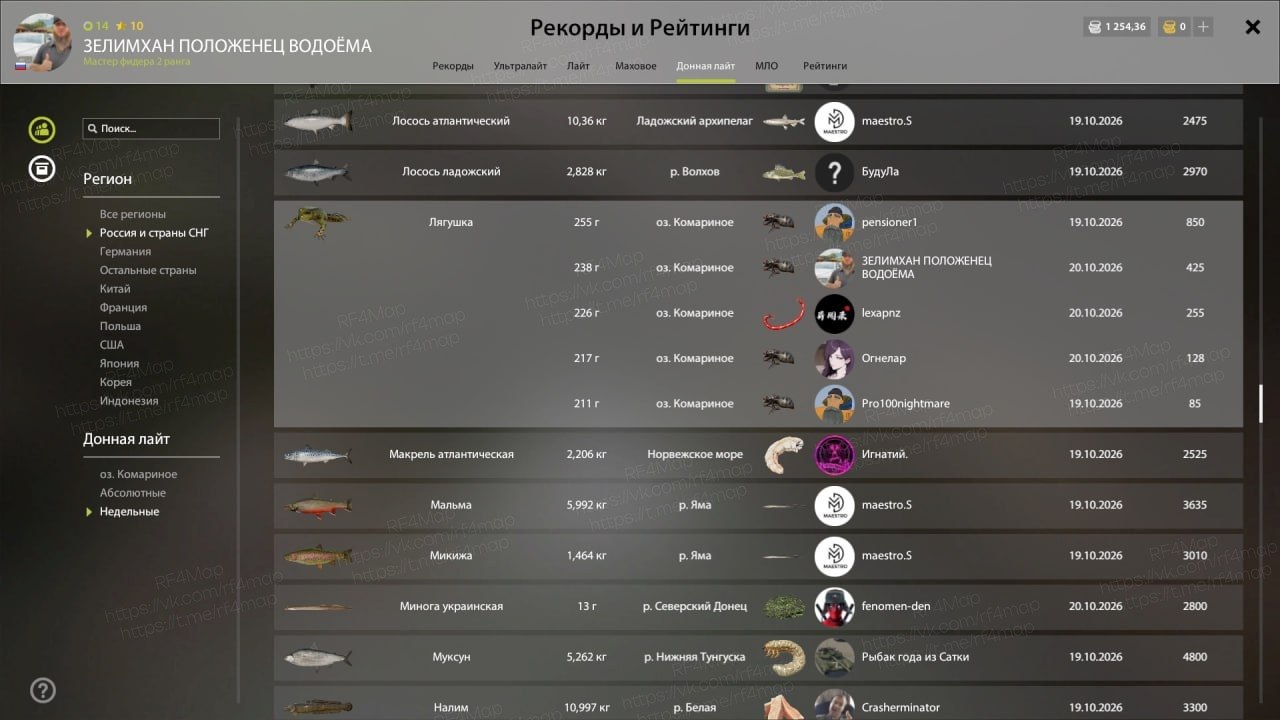
Task: Select the МЛО tab
Action: pos(767,66)
